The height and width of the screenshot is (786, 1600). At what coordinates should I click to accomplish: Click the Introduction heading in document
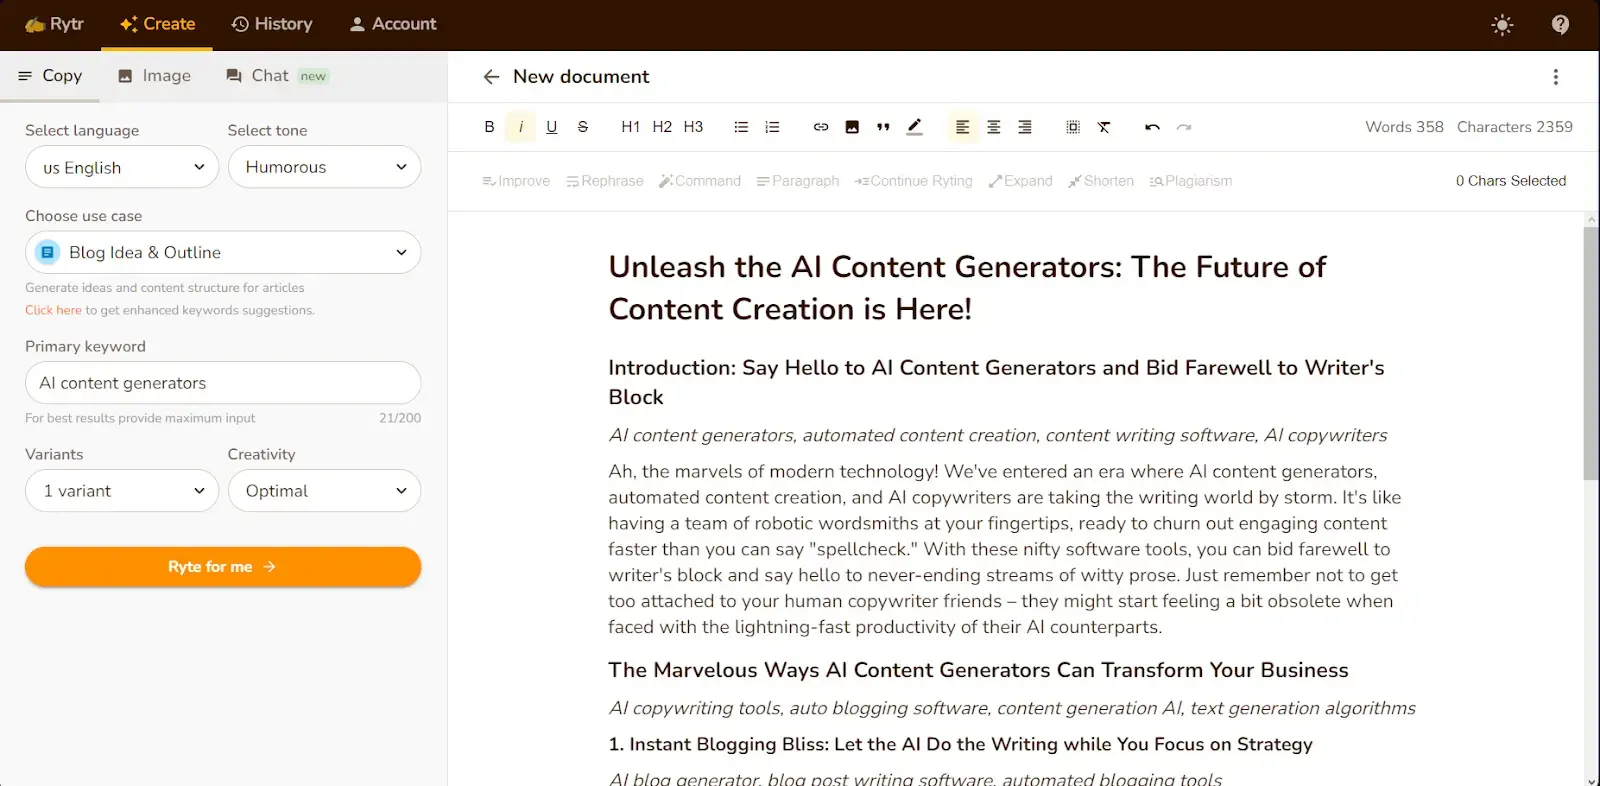pyautogui.click(x=996, y=382)
